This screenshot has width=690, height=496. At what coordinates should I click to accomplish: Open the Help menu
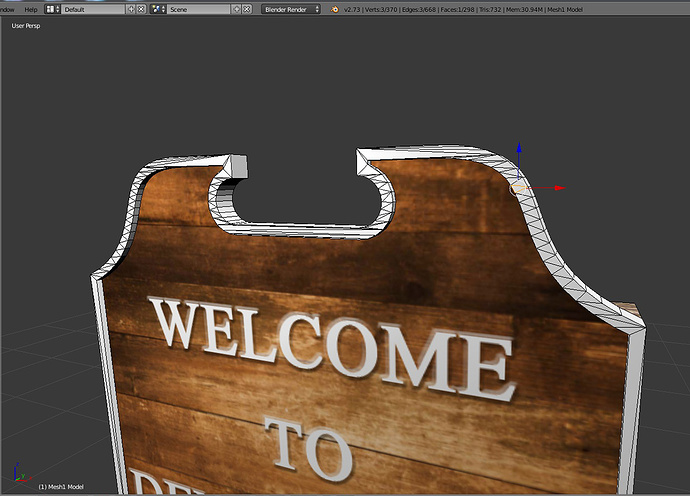[x=31, y=9]
